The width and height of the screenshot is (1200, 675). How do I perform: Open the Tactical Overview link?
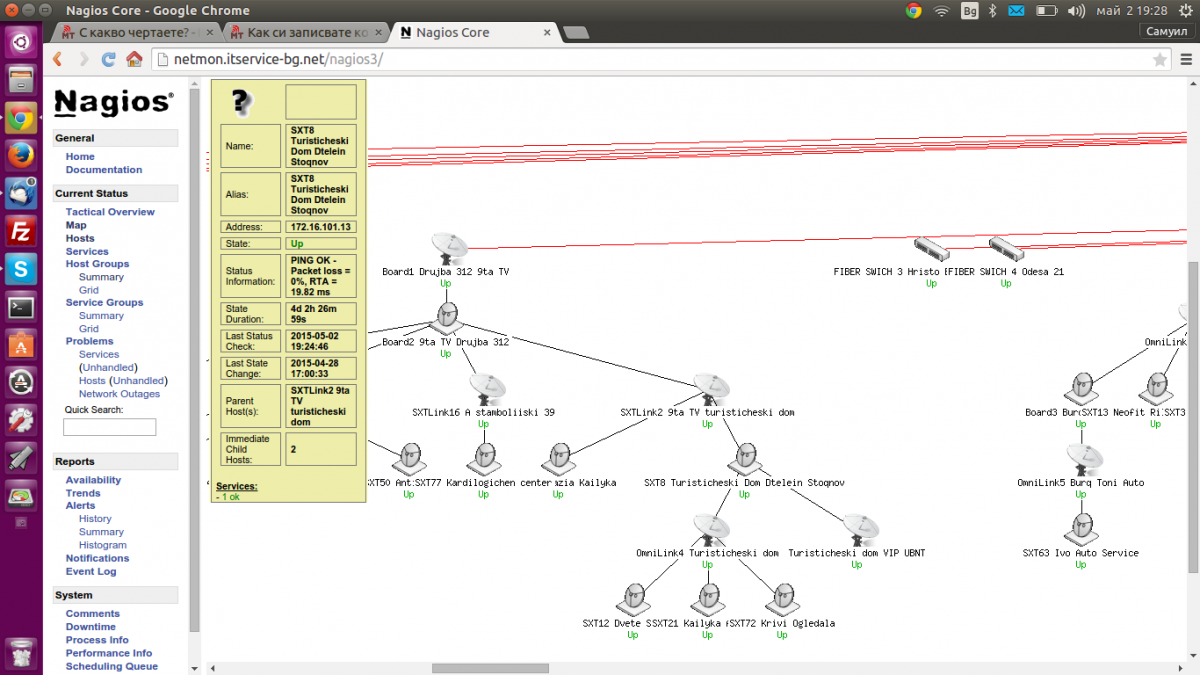110,212
